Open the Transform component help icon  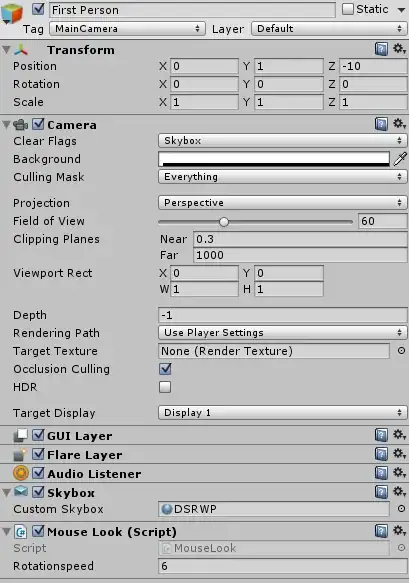click(381, 49)
